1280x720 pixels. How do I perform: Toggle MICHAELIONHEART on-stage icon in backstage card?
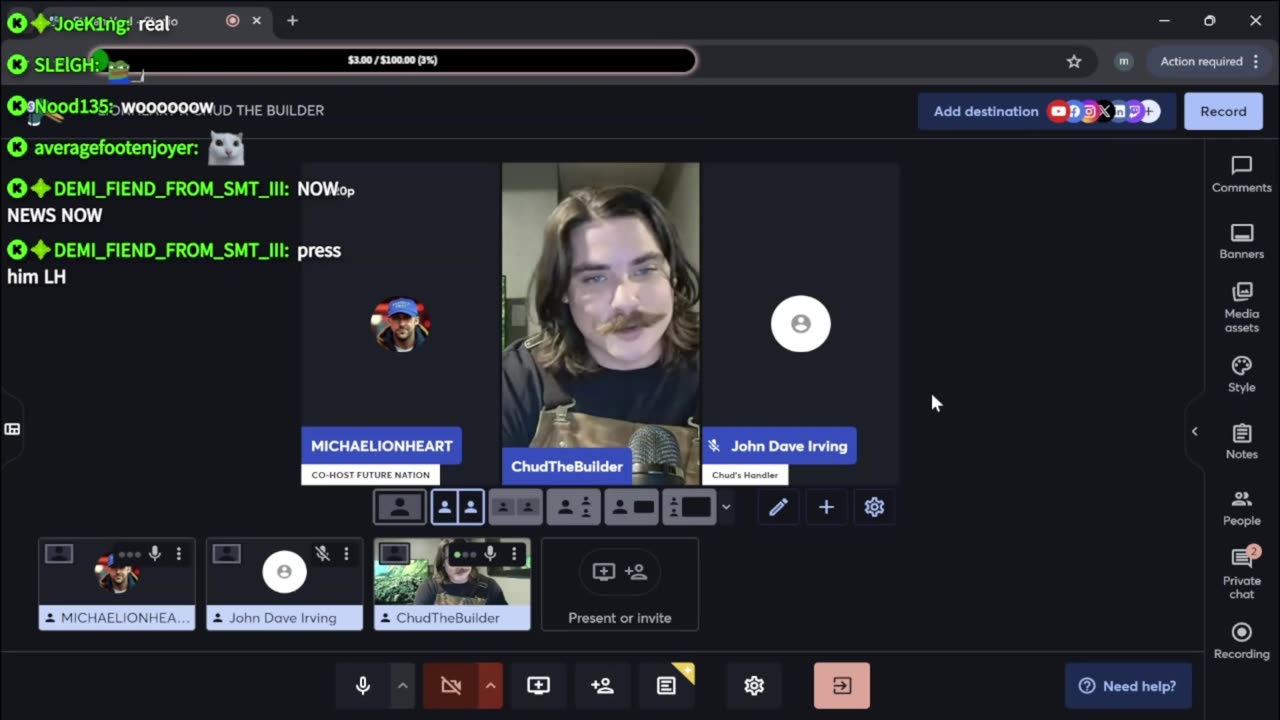(59, 553)
